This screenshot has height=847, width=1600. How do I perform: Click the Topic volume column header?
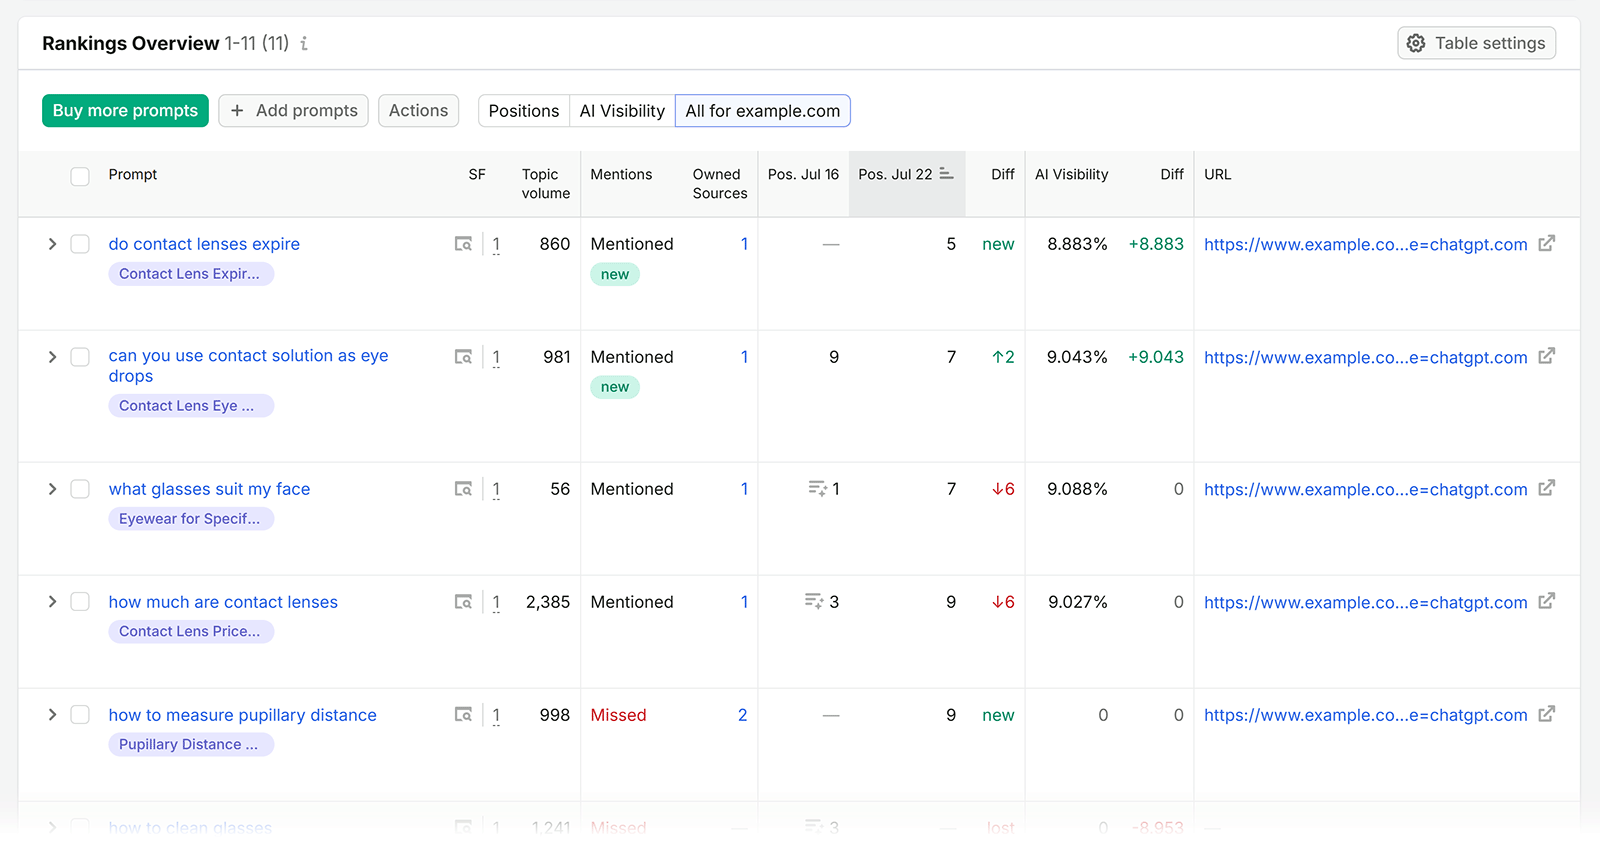(x=546, y=184)
